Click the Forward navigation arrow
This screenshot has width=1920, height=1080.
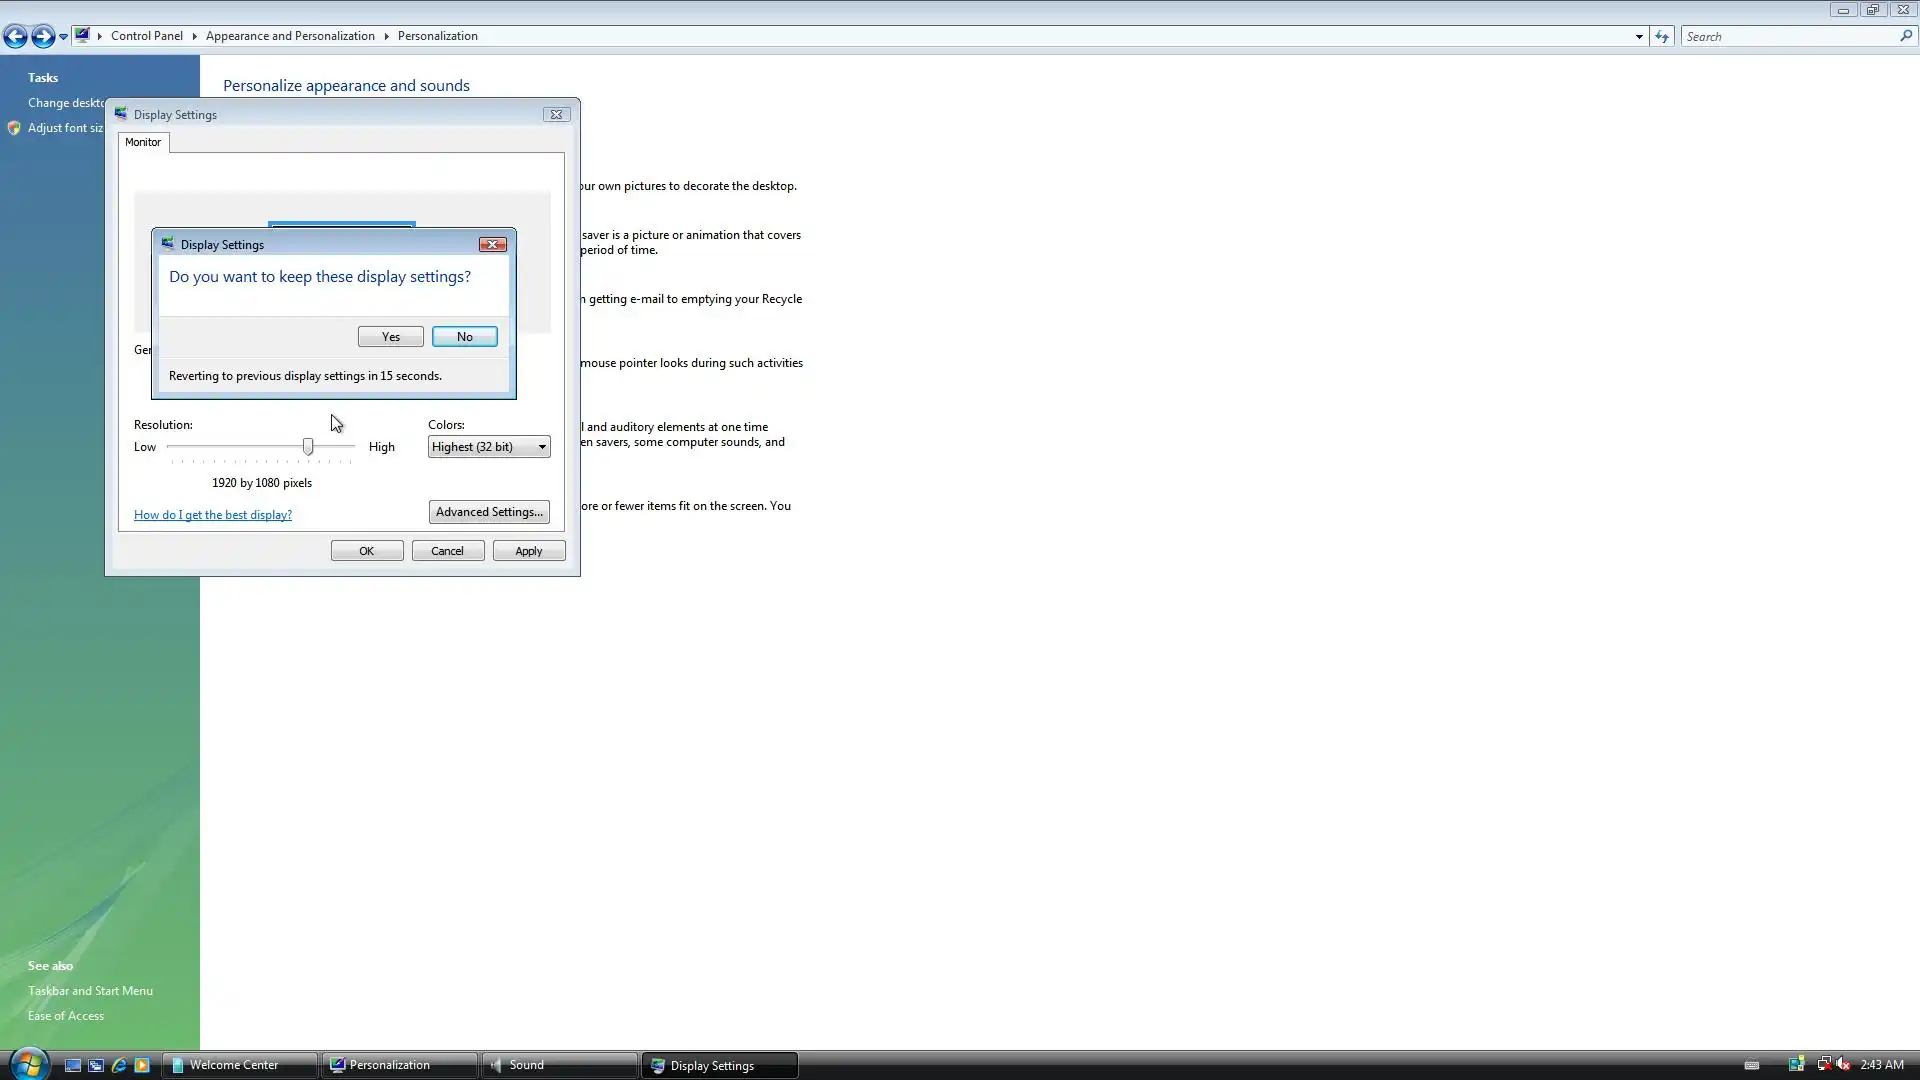42,37
